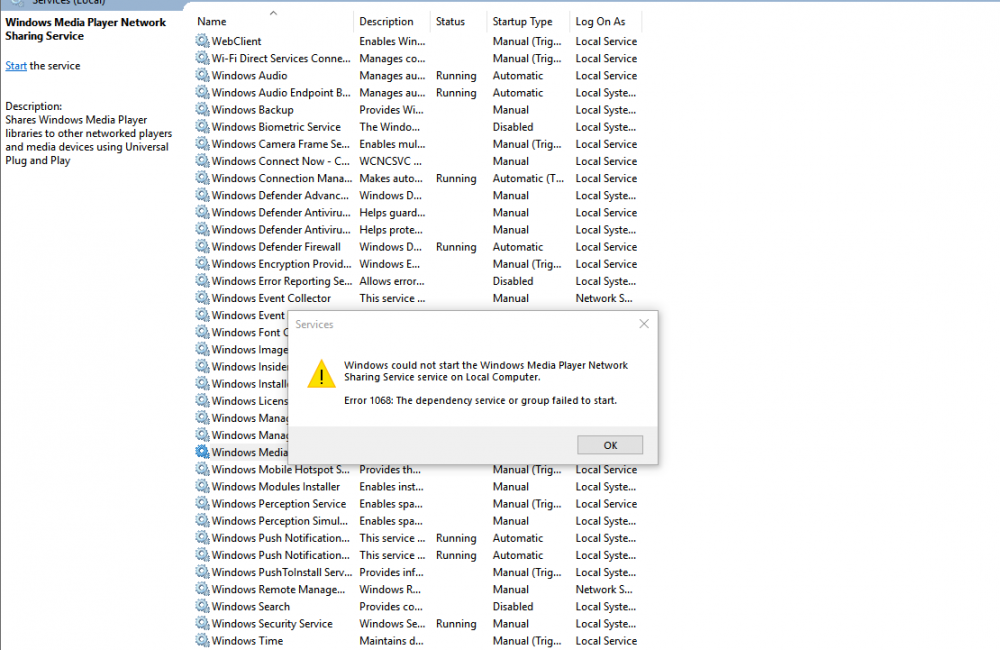The width and height of the screenshot is (1000, 650).
Task: Click the Windows Time gear icon
Action: click(x=202, y=641)
